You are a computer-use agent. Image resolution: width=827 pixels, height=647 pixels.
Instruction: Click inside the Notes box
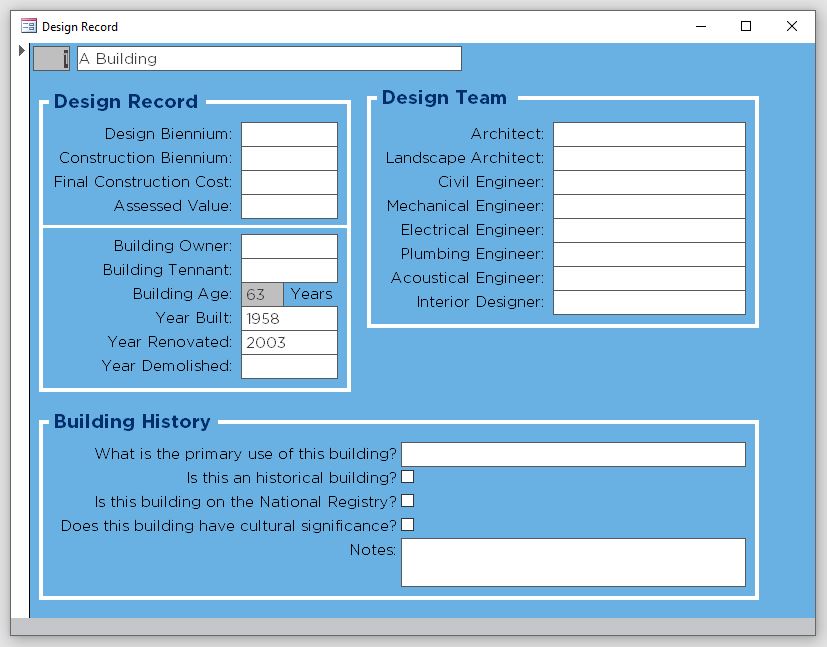pos(572,561)
